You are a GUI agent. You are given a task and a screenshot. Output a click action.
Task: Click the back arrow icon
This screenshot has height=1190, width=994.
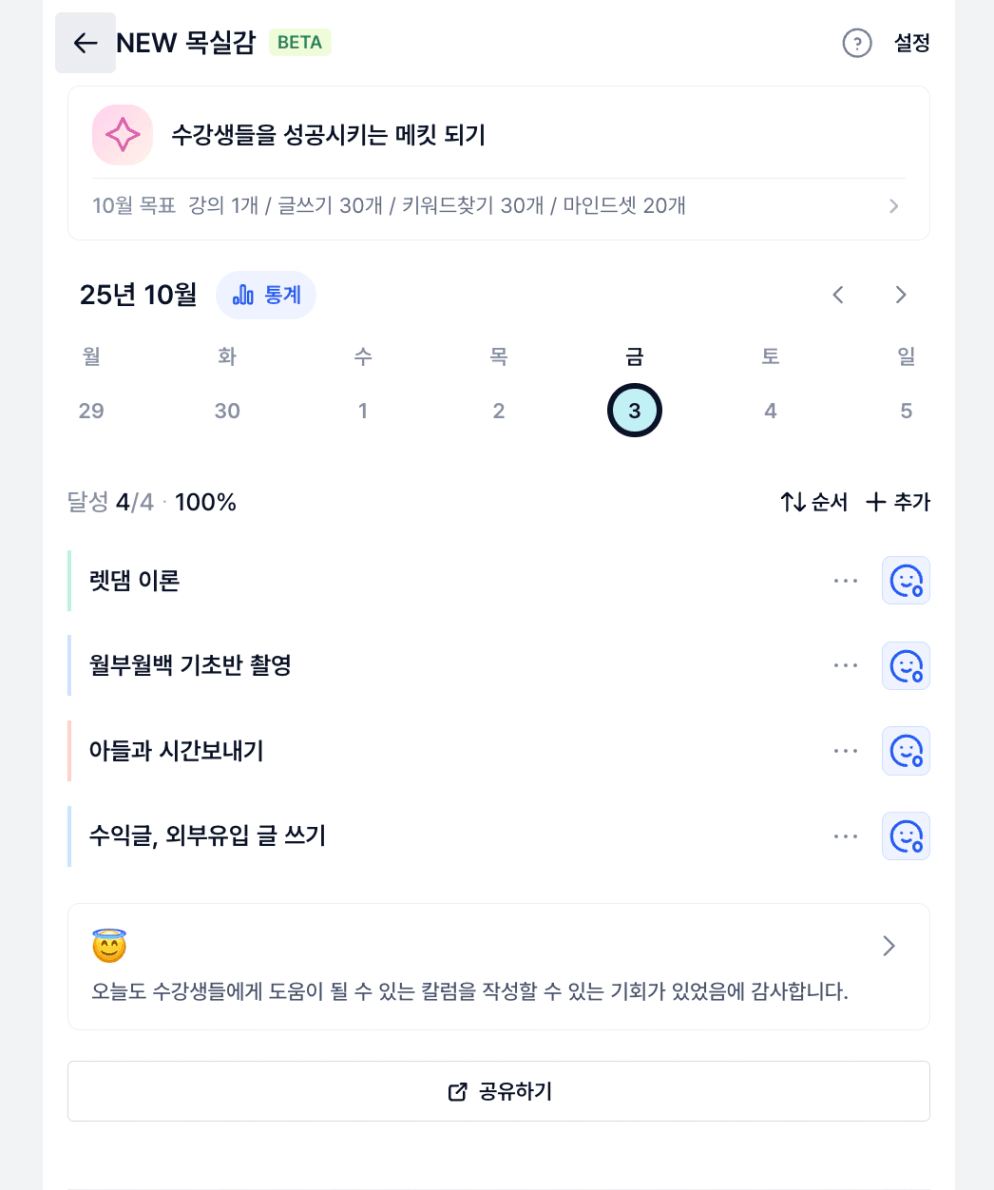(x=85, y=43)
